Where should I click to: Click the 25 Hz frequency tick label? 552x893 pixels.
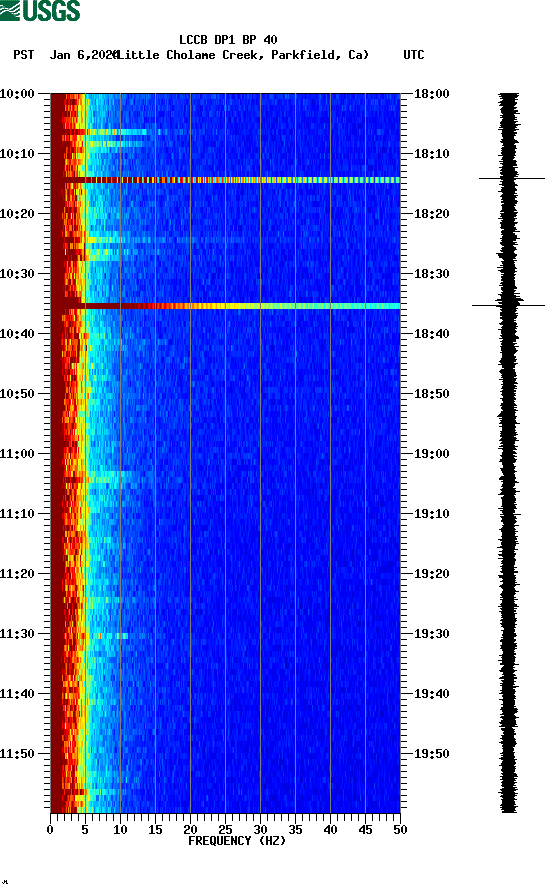point(226,830)
